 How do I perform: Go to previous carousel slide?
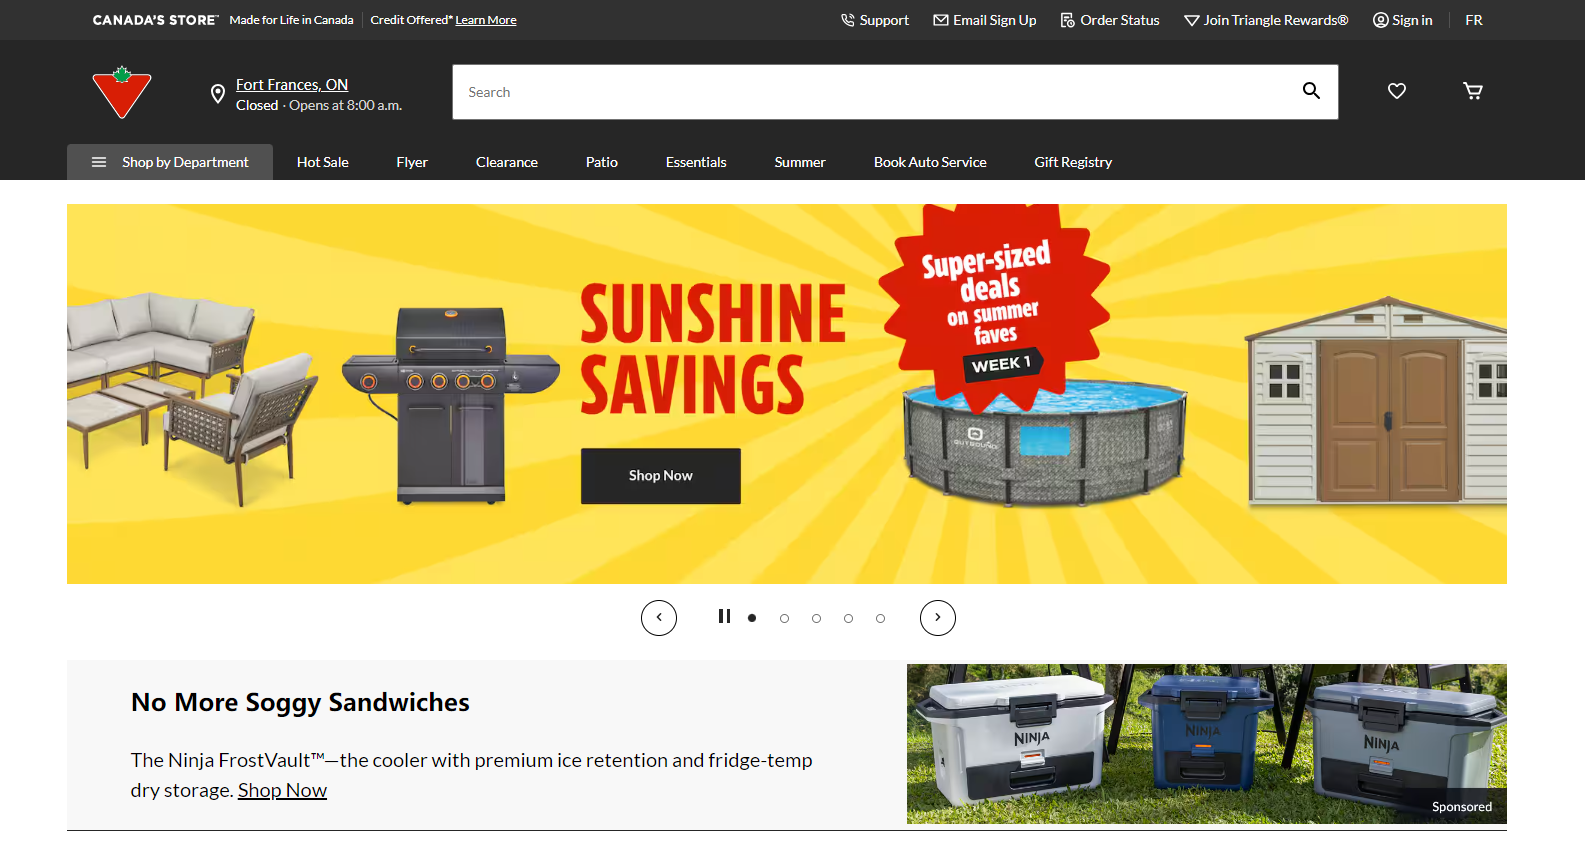pos(659,617)
